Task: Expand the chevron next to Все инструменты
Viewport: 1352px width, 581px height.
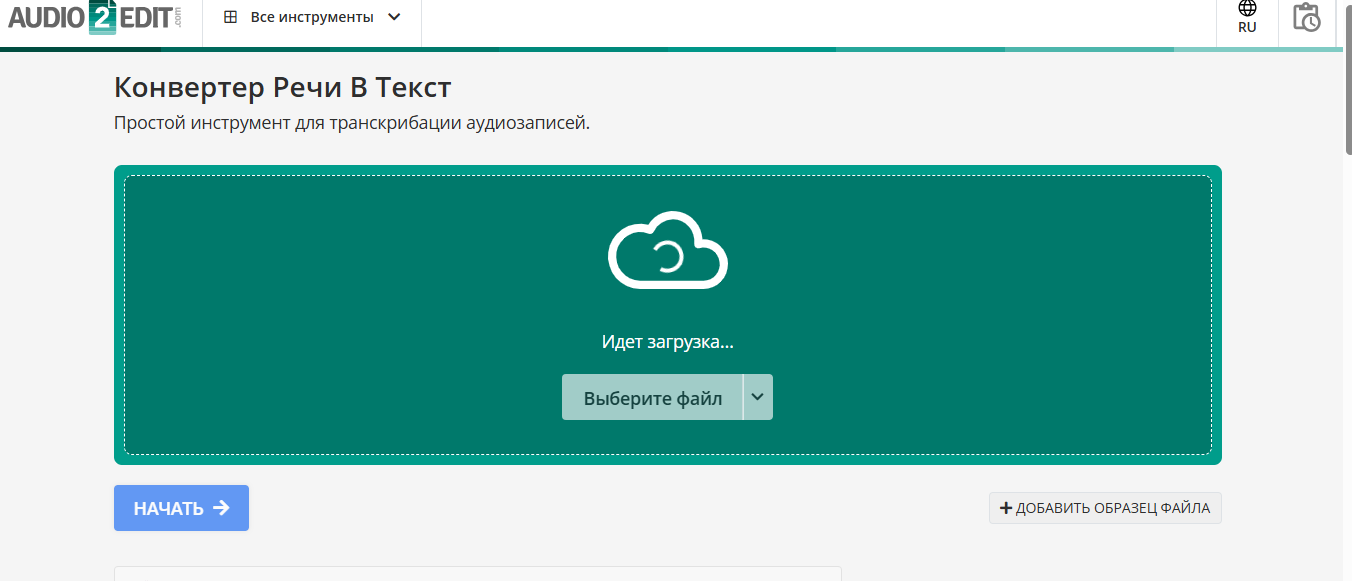Action: tap(394, 17)
